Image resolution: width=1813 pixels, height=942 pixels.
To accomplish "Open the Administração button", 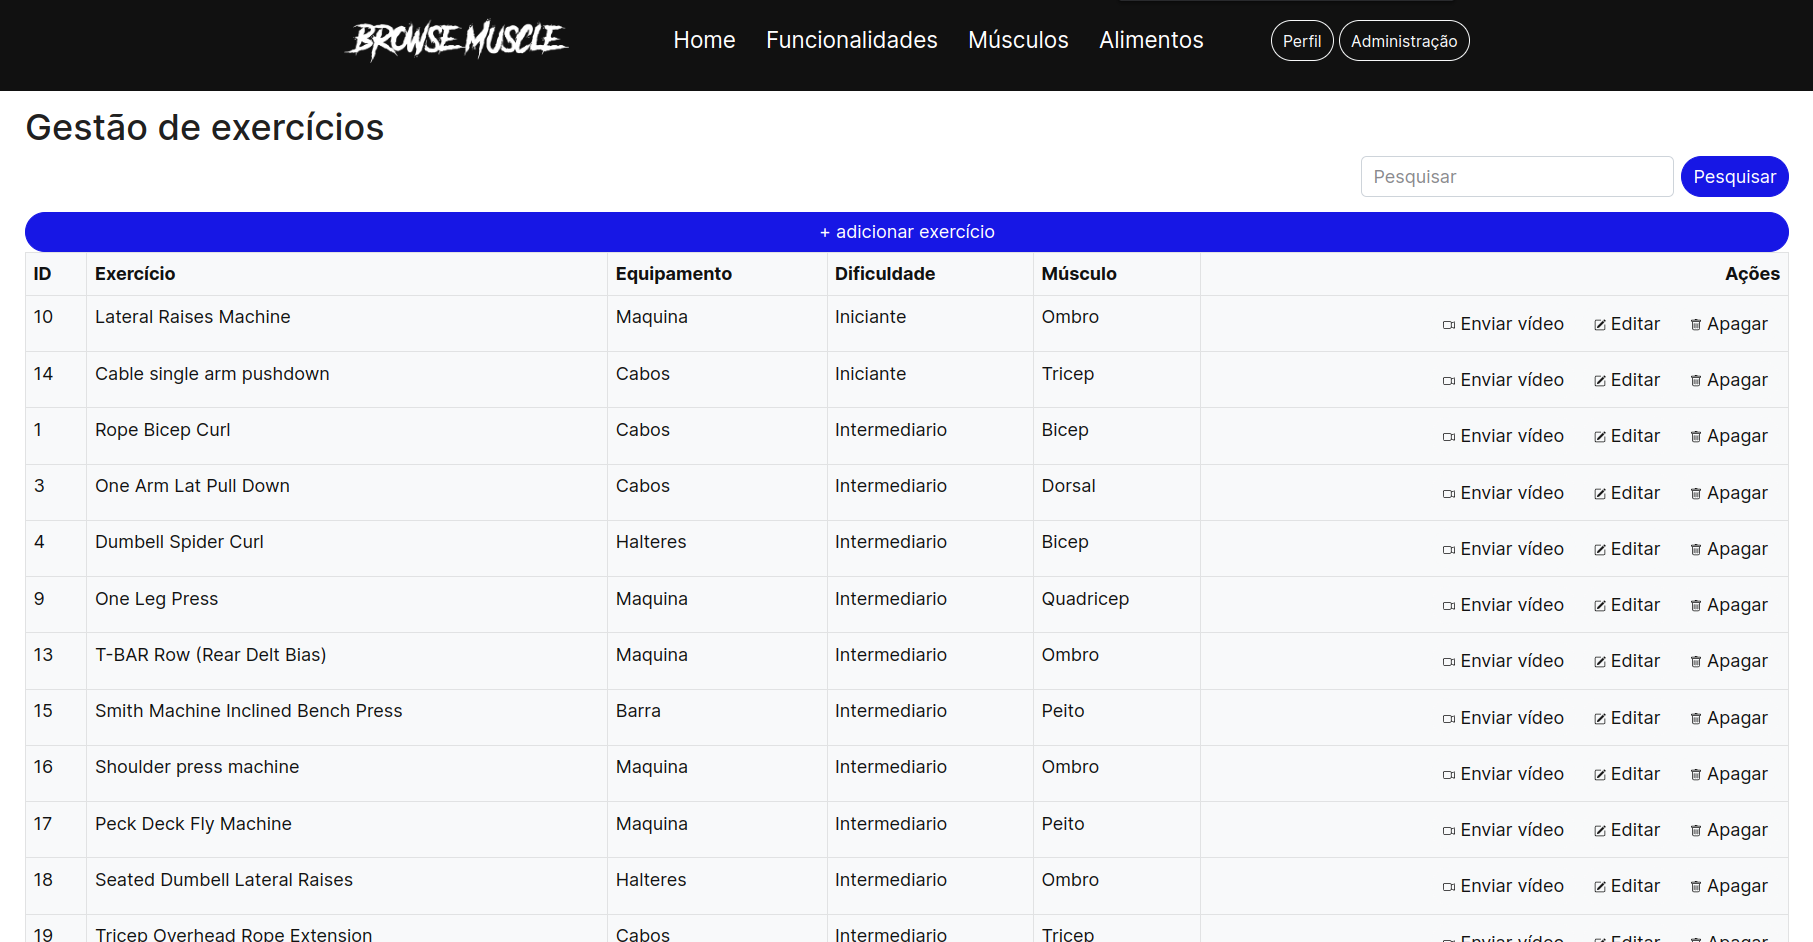I will click(x=1403, y=41).
